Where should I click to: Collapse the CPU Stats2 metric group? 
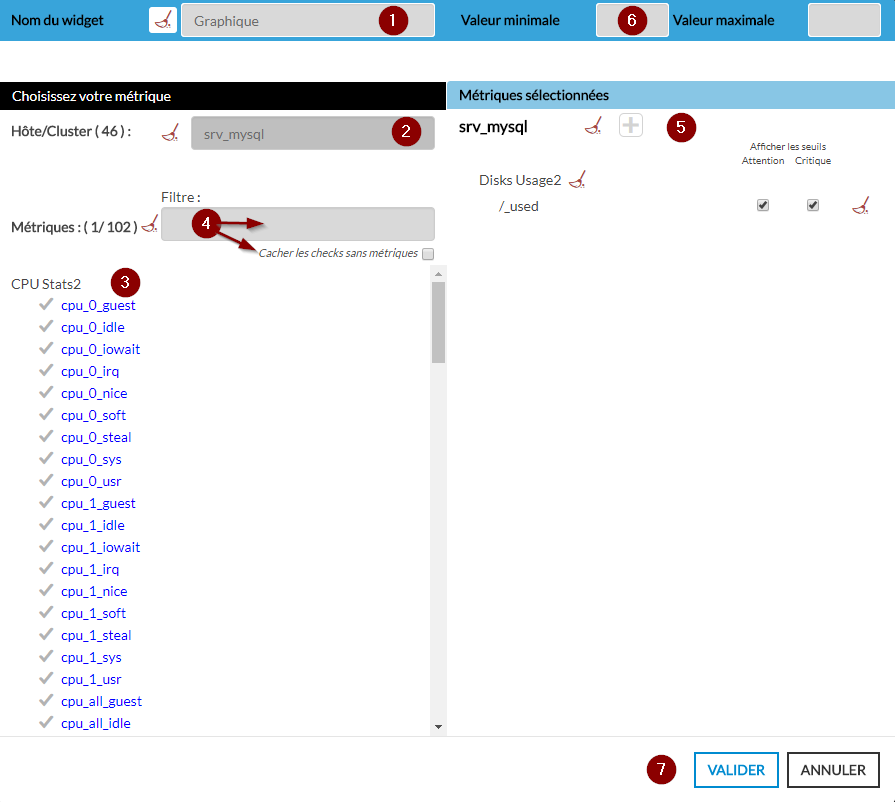point(46,284)
